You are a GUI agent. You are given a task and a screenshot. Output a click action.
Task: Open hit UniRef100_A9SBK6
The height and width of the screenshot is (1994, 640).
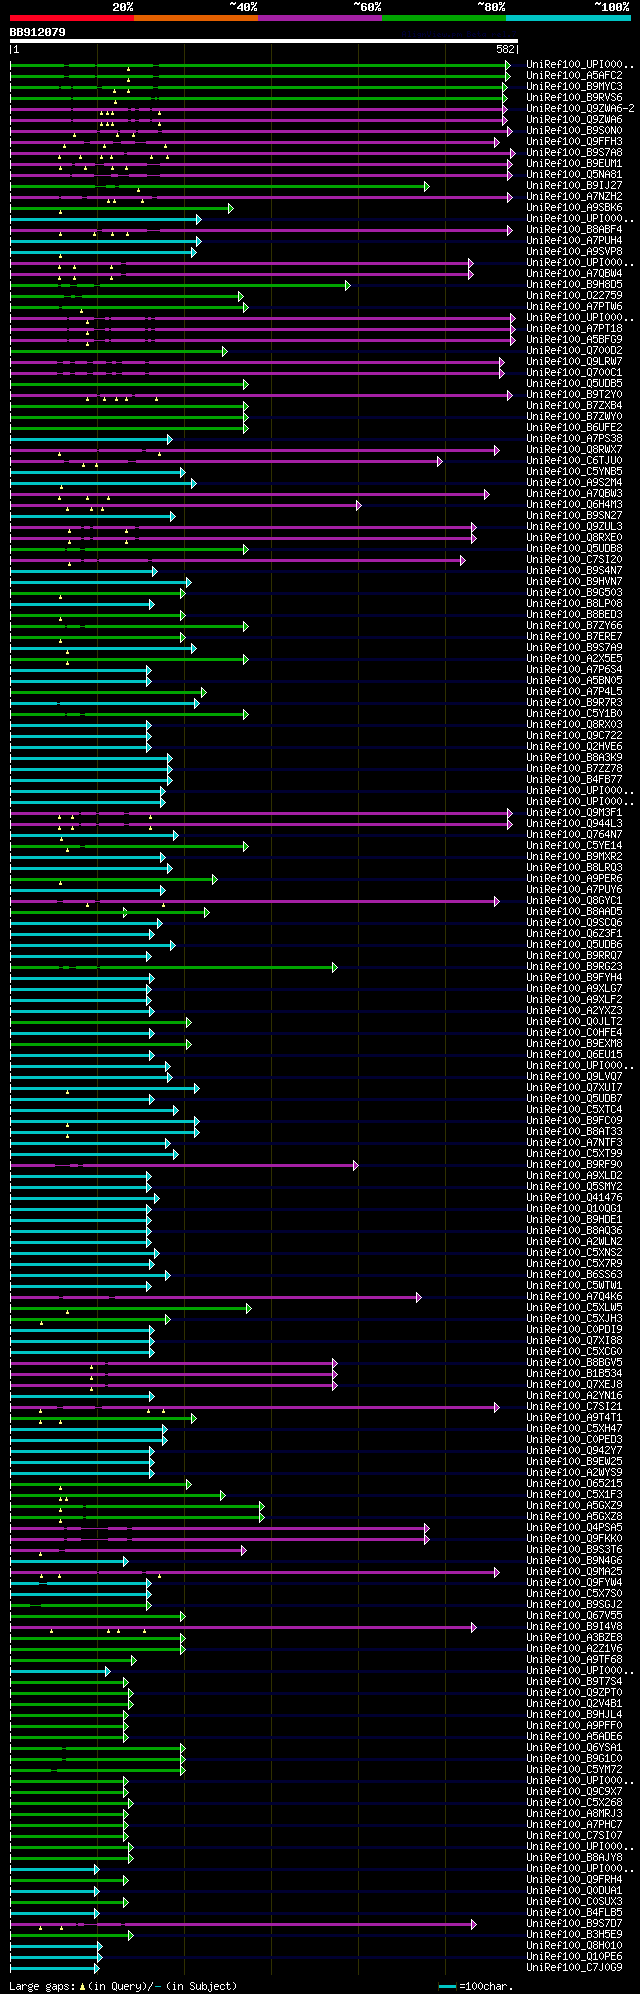[574, 207]
